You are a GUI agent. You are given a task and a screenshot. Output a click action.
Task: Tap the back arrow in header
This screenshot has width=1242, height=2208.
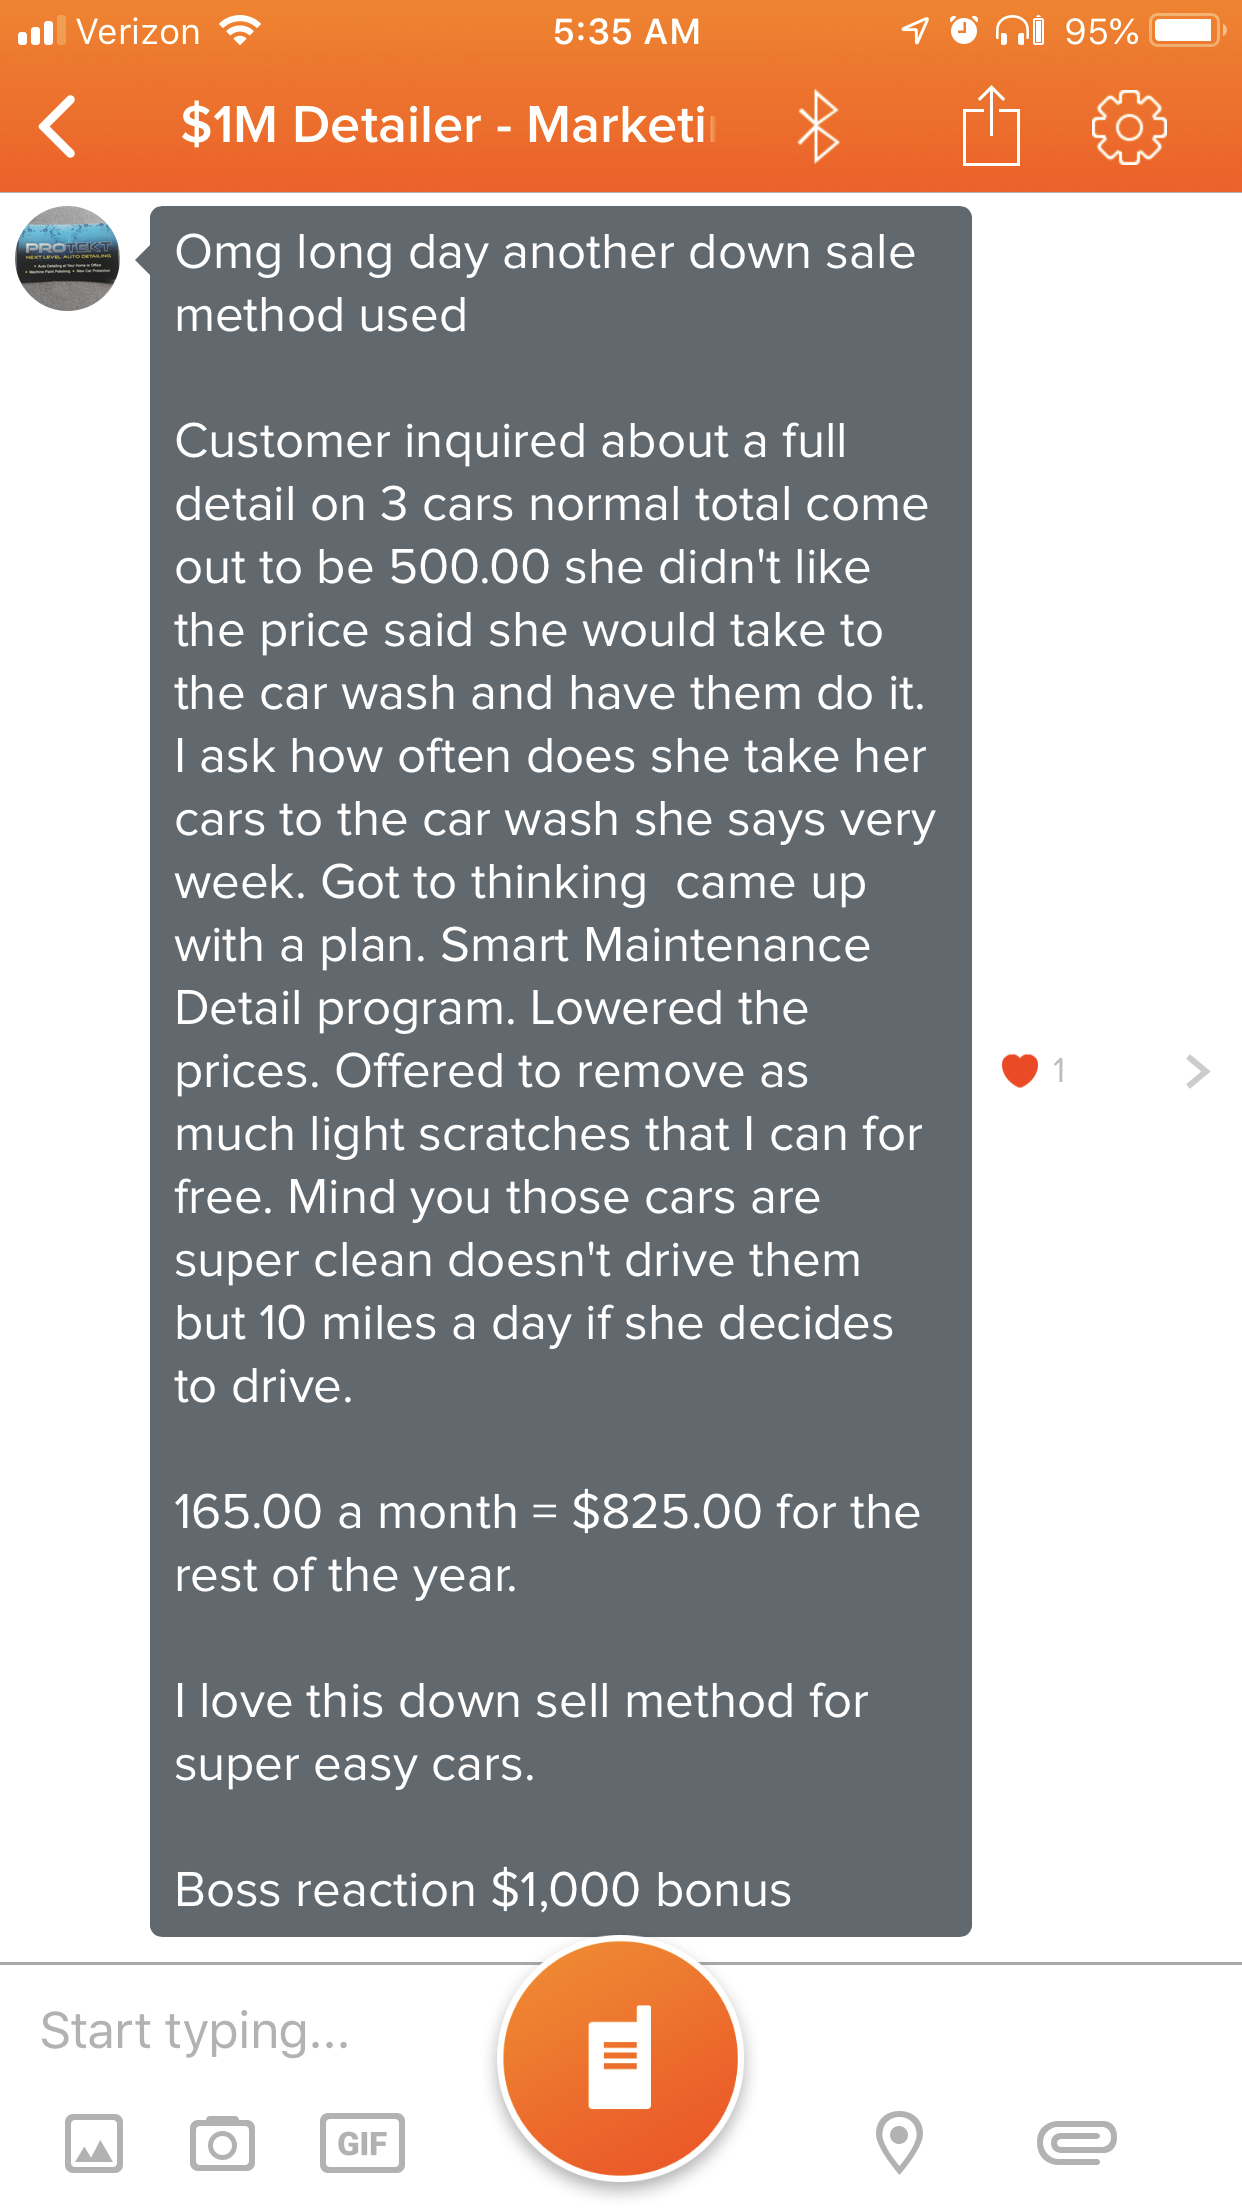click(x=58, y=126)
